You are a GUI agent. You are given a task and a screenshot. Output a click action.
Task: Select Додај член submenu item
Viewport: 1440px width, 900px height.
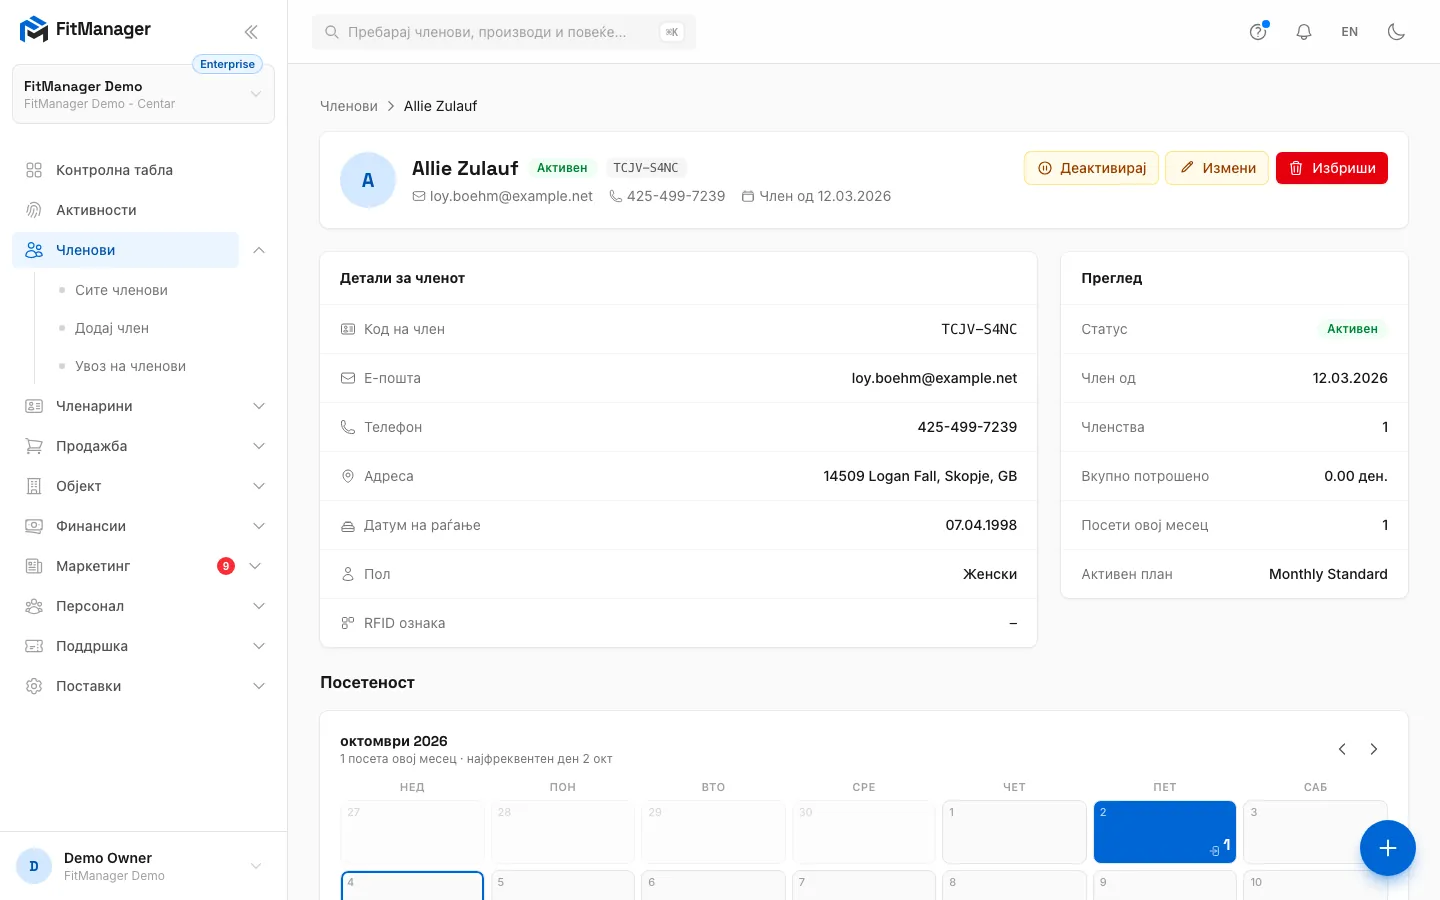[112, 328]
